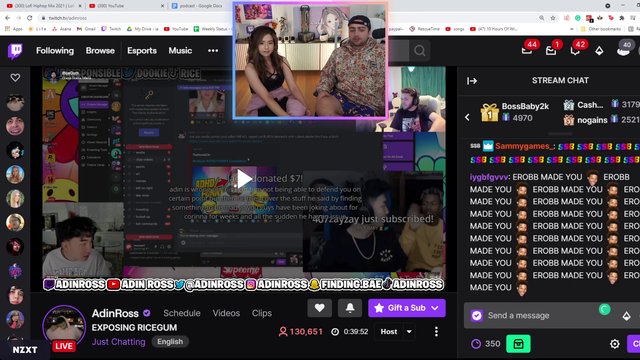Open the channel Videos tab

click(226, 313)
